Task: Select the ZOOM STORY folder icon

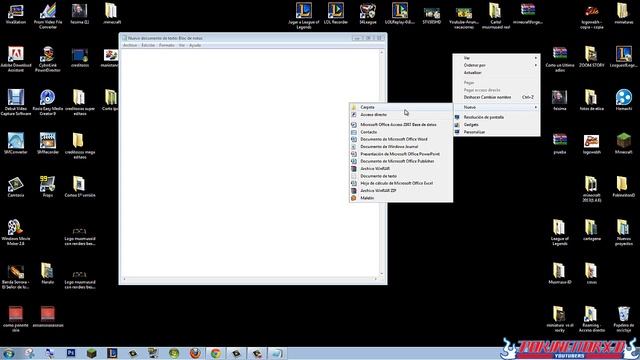Action: coord(591,57)
